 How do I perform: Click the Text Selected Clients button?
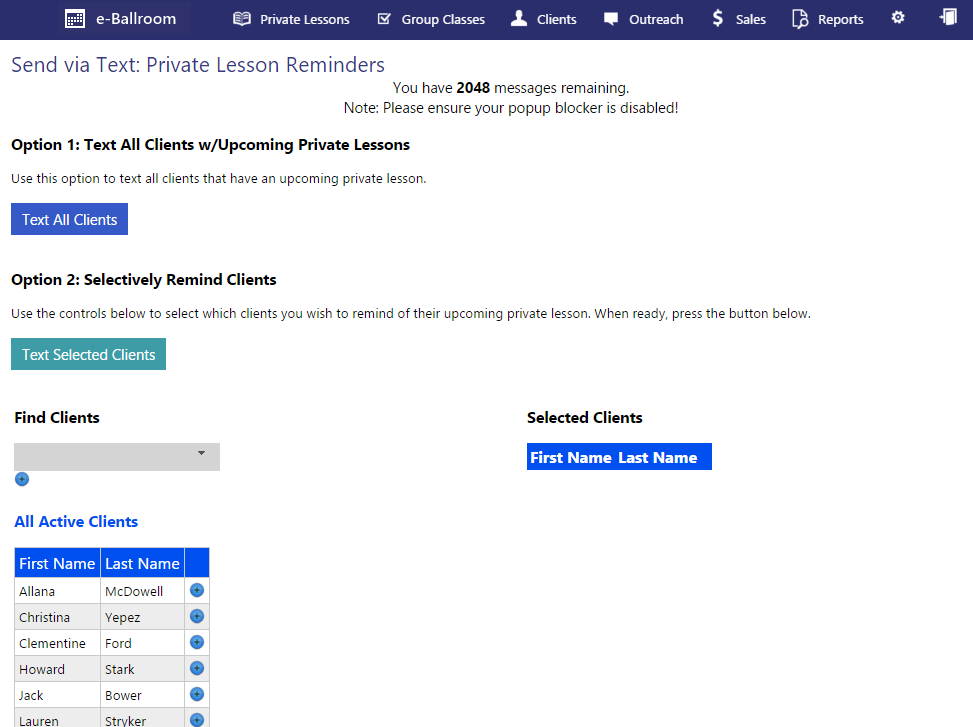point(88,353)
